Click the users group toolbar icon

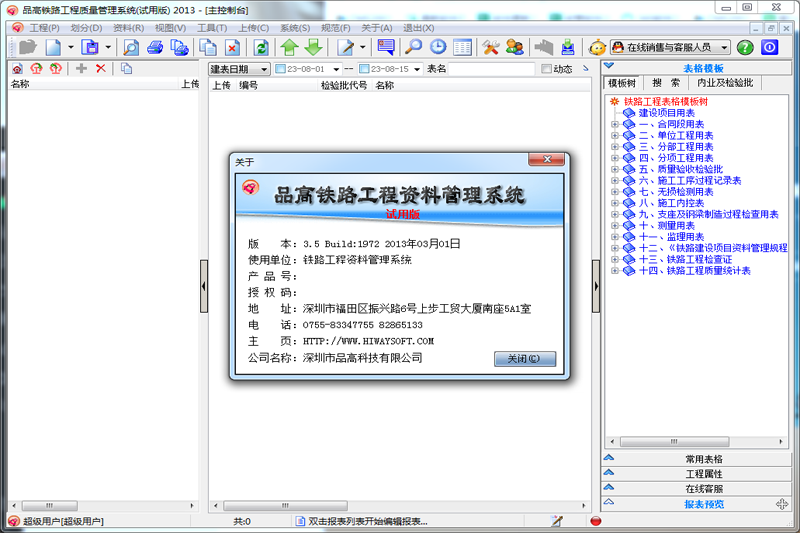pyautogui.click(x=514, y=47)
